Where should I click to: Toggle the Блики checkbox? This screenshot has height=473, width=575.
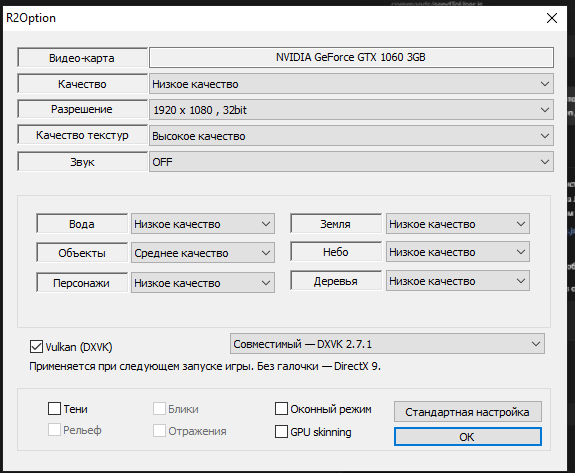pos(159,408)
